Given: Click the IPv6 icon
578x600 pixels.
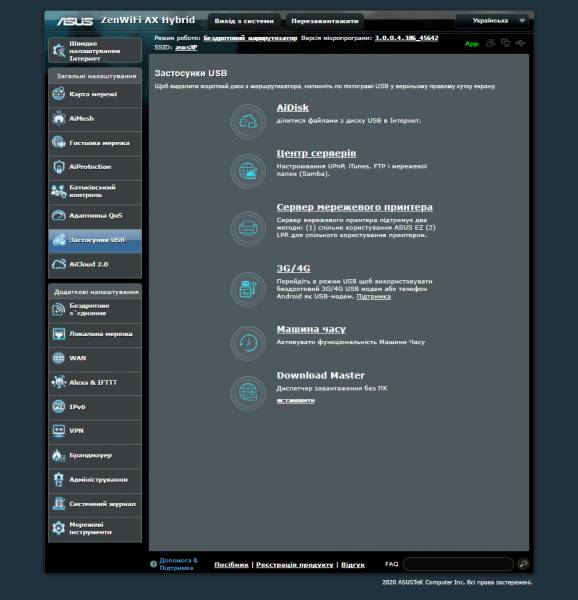Looking at the screenshot, I should pyautogui.click(x=59, y=406).
